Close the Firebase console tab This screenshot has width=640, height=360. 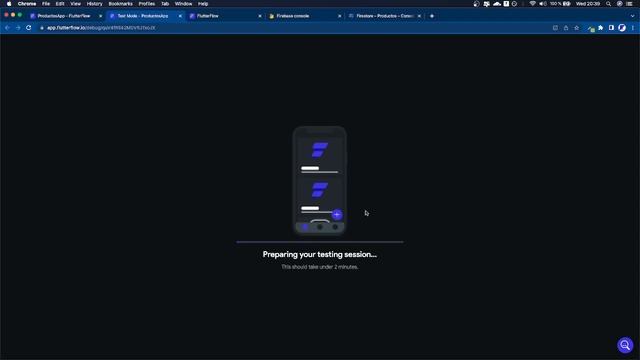pyautogui.click(x=340, y=16)
